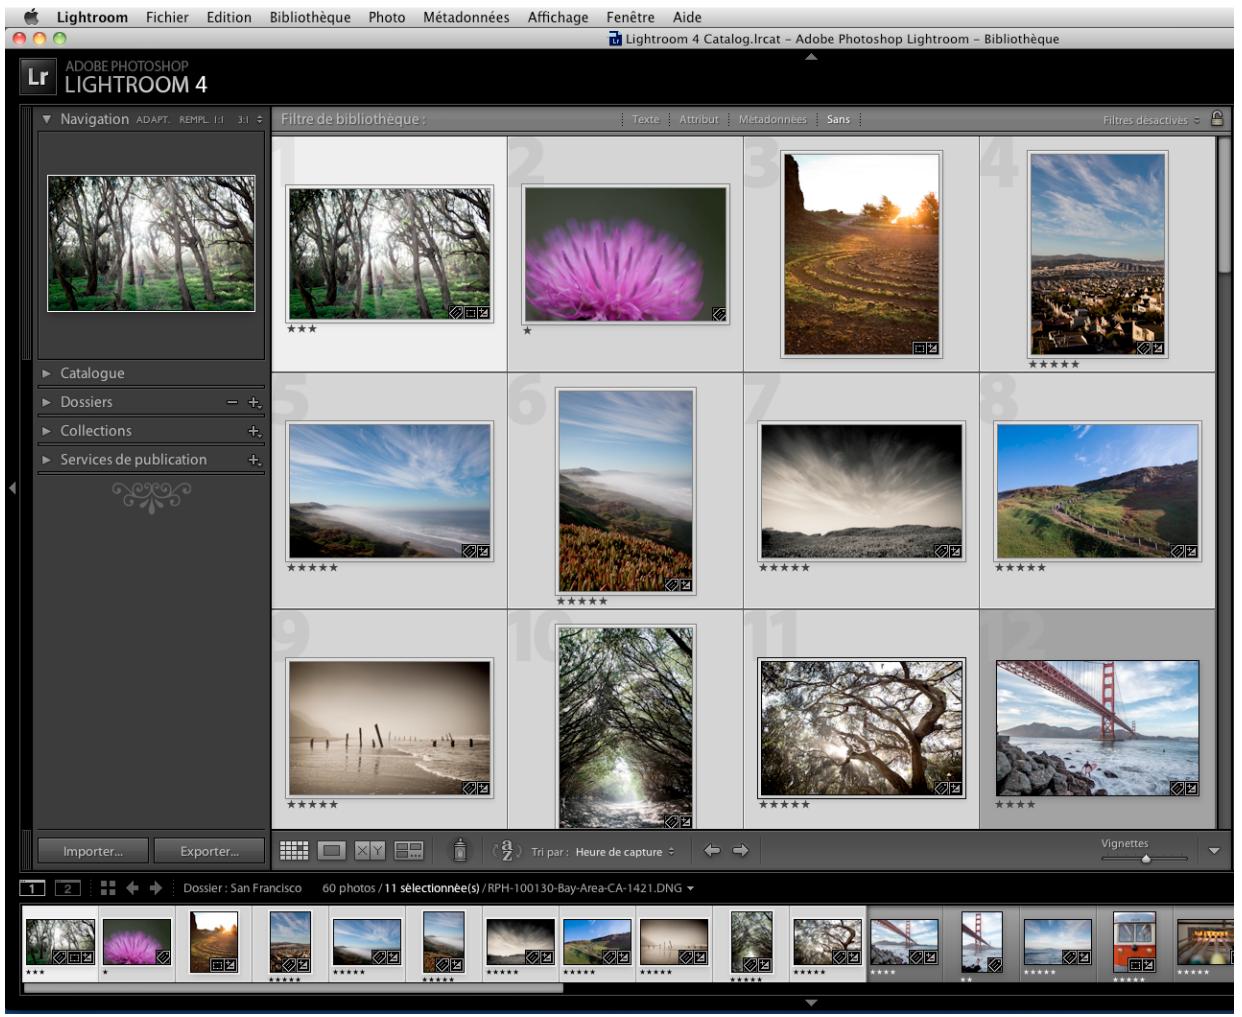Expand the Dossiers panel
1242x1017 pixels.
(x=46, y=402)
